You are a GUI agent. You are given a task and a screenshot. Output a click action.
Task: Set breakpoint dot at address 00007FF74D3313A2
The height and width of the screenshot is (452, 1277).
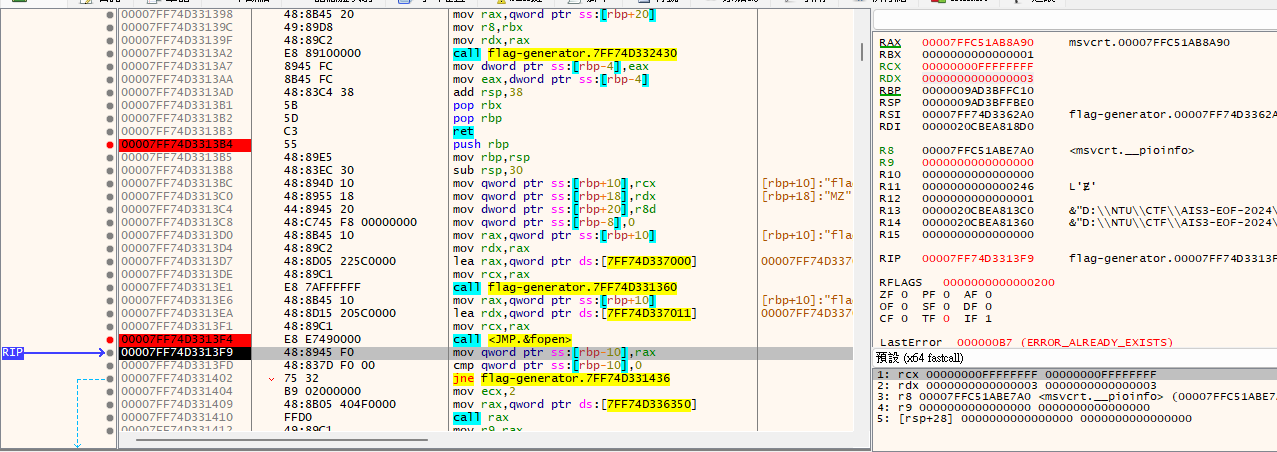(x=110, y=53)
